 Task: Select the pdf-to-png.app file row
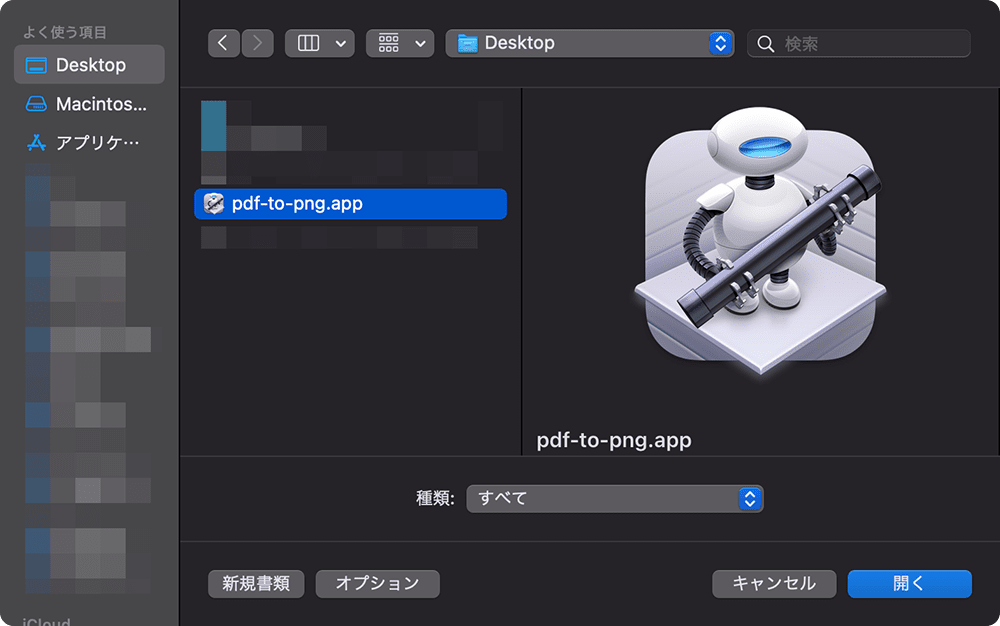(350, 204)
